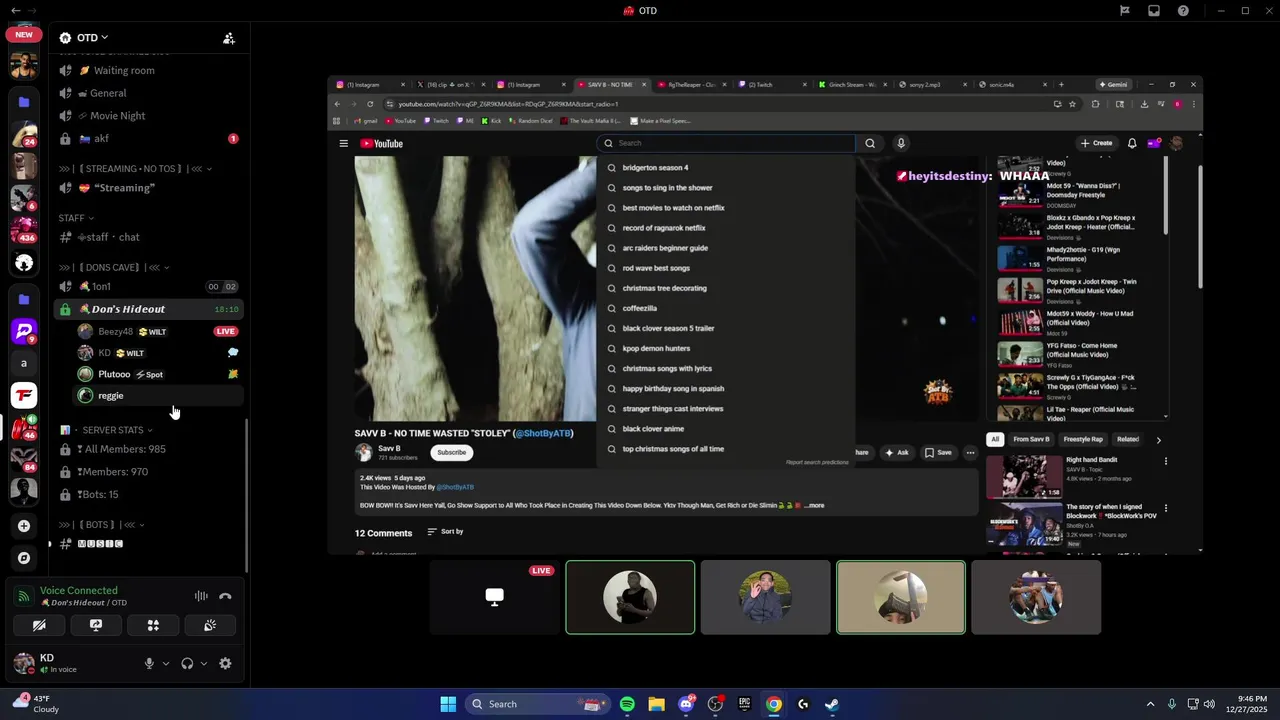Open output device options arrow beside headphones
The height and width of the screenshot is (720, 1280).
tap(204, 663)
